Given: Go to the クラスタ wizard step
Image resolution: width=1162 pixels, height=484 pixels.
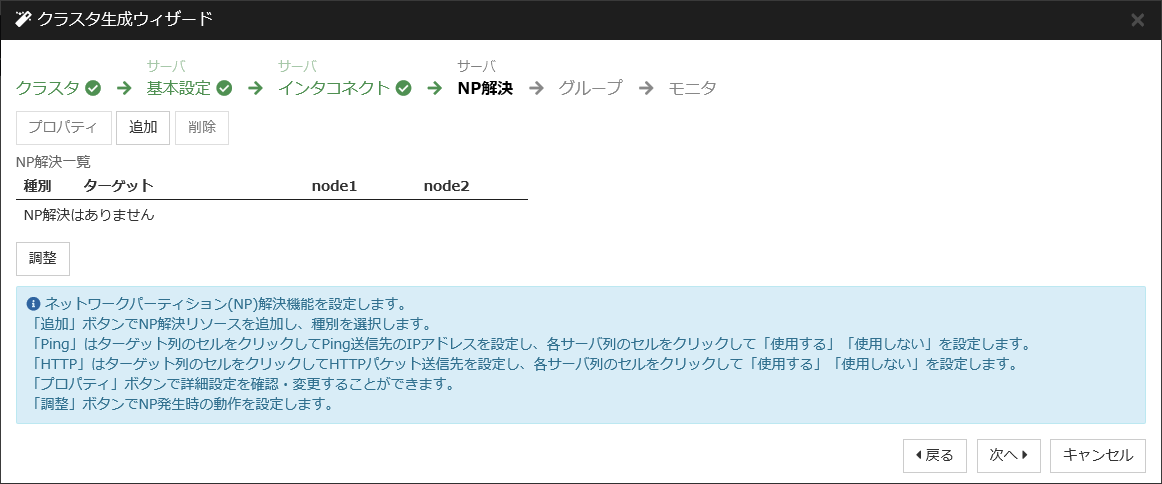Looking at the screenshot, I should pyautogui.click(x=48, y=88).
